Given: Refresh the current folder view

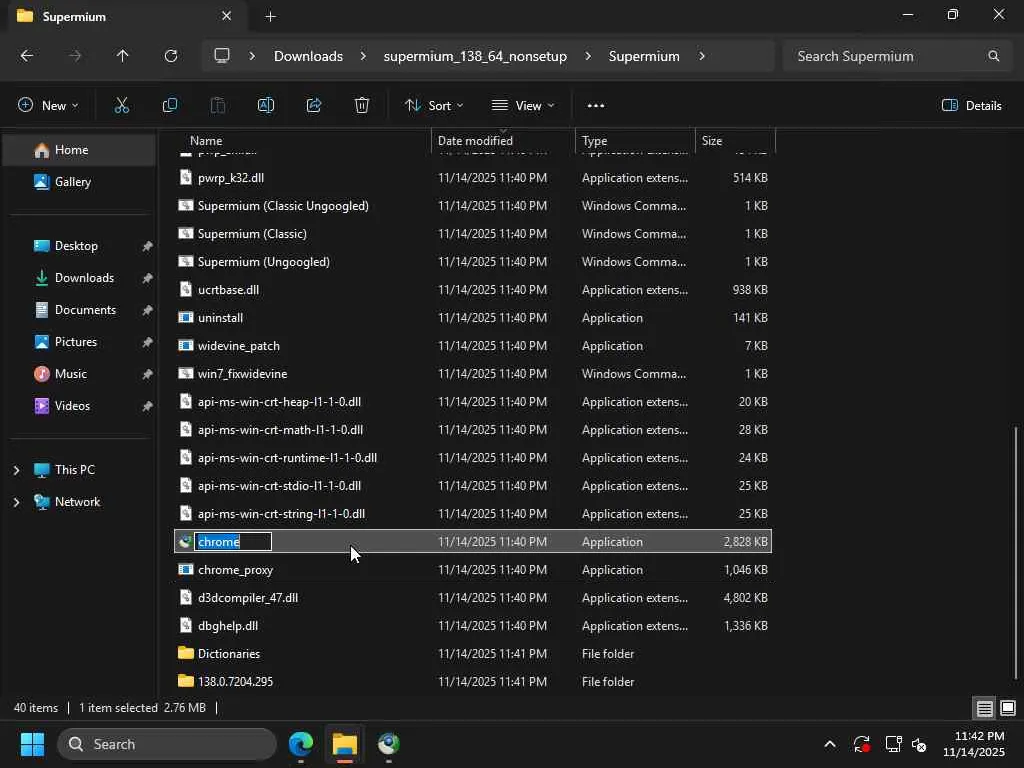Looking at the screenshot, I should pyautogui.click(x=171, y=56).
